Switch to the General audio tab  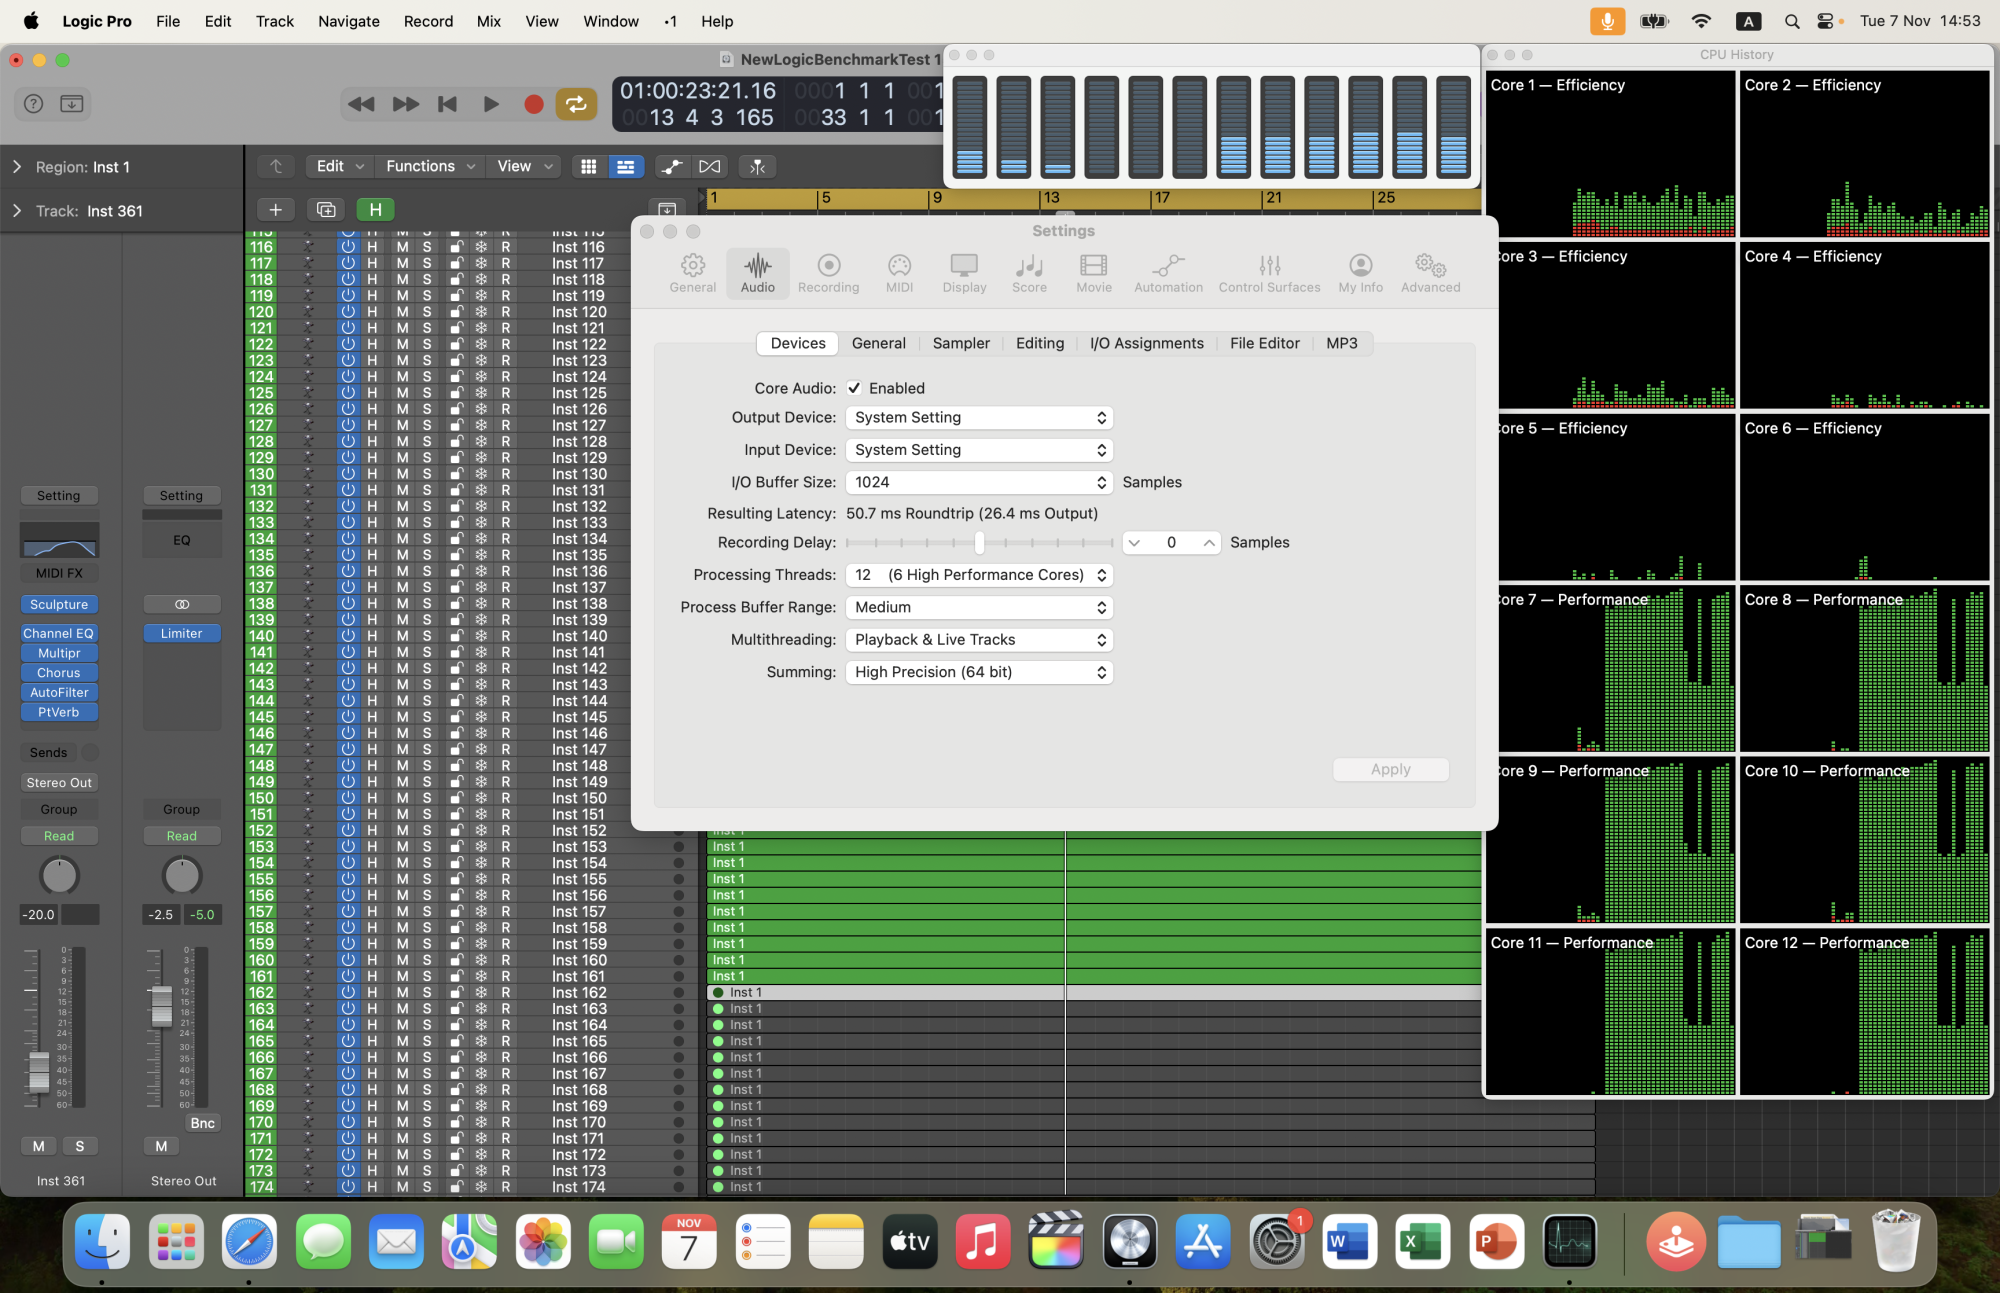coord(876,343)
